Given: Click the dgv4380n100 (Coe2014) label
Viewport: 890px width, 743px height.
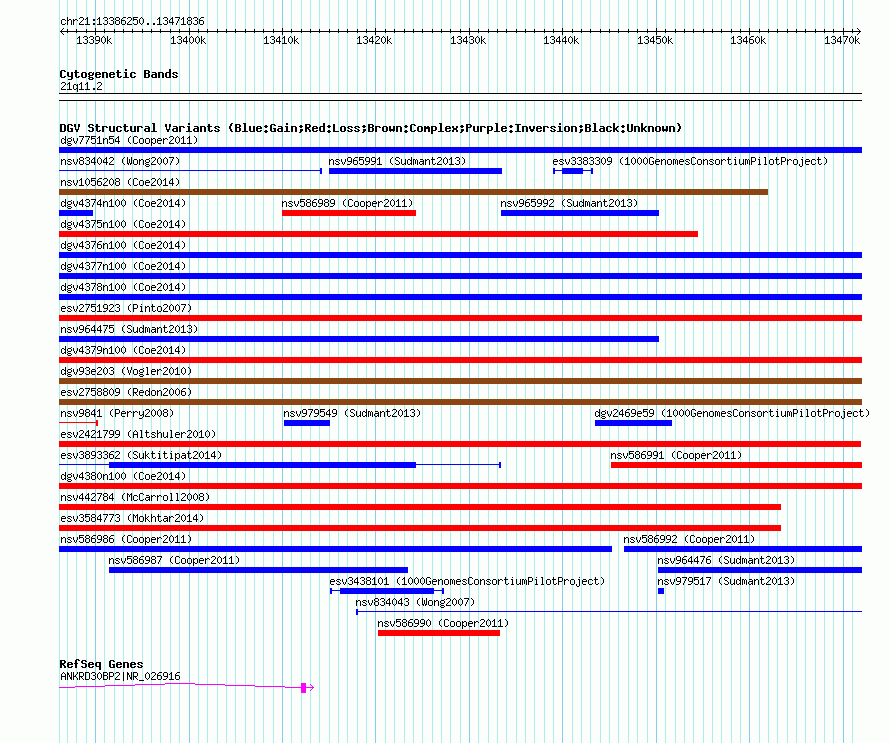Looking at the screenshot, I should (x=123, y=476).
